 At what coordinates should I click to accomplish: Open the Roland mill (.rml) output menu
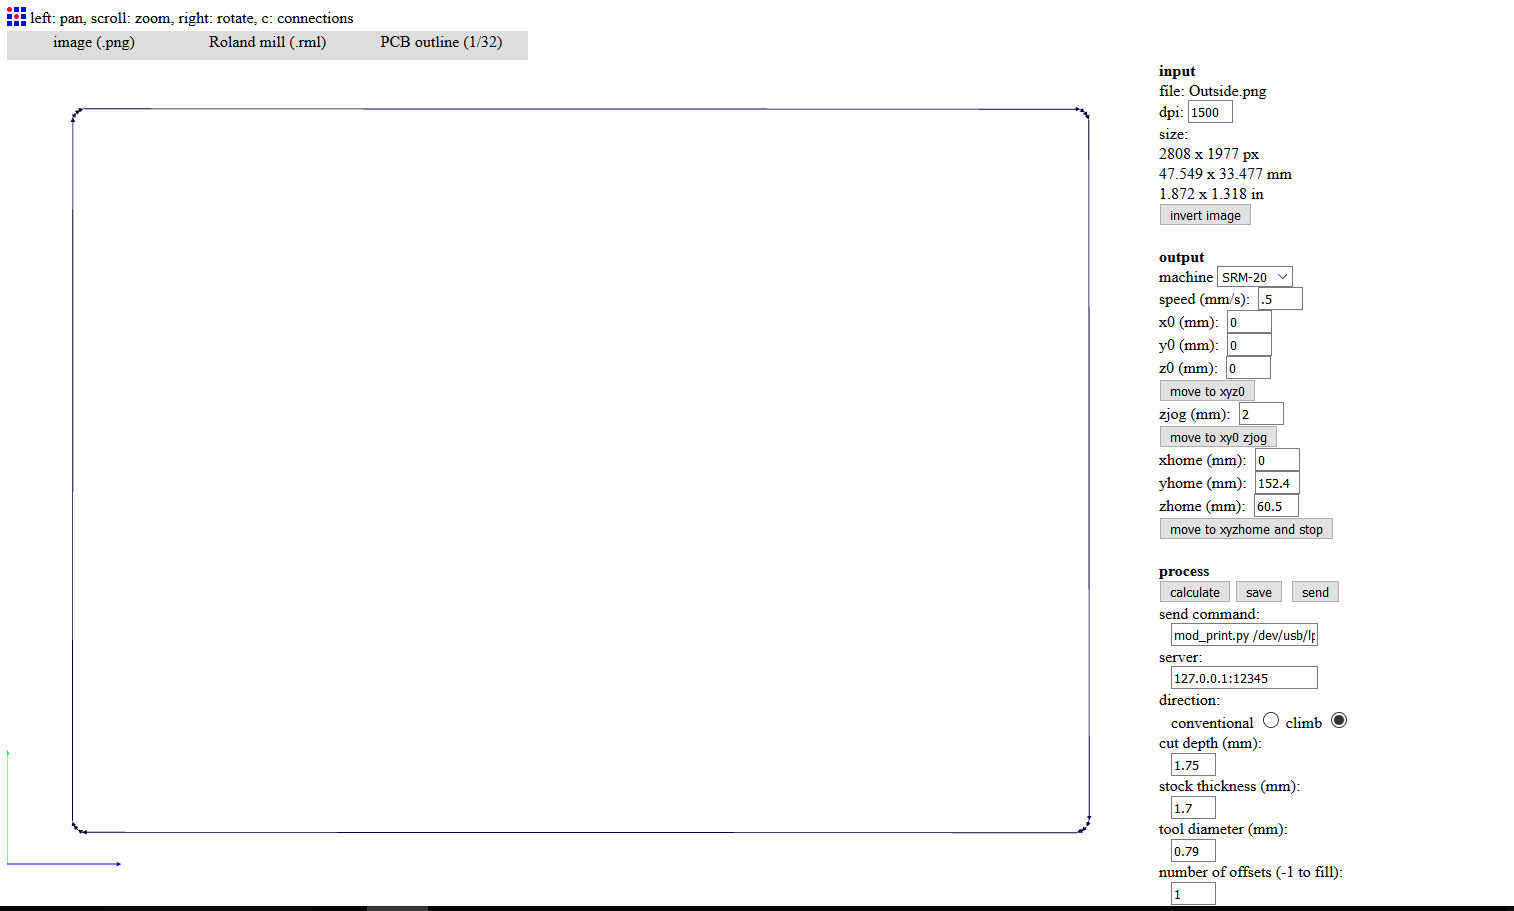tap(267, 42)
